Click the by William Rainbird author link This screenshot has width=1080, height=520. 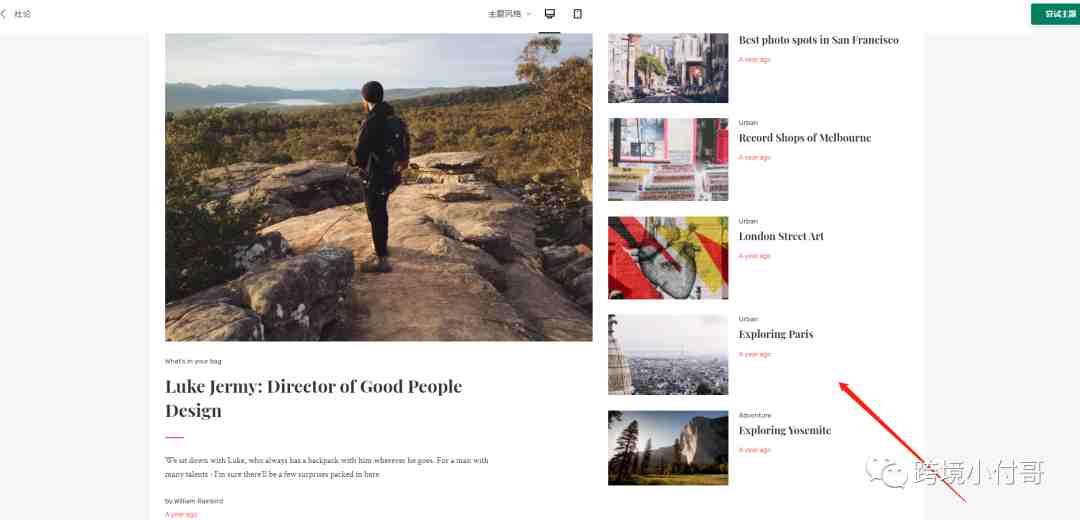pyautogui.click(x=194, y=501)
